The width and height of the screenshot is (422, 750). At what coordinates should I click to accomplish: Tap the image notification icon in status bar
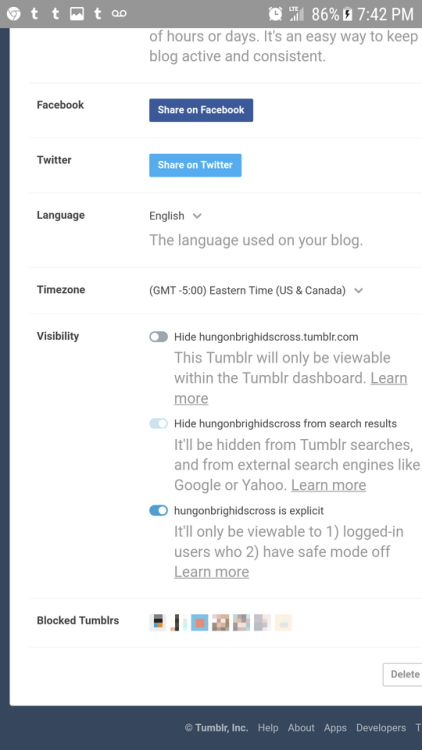77,14
